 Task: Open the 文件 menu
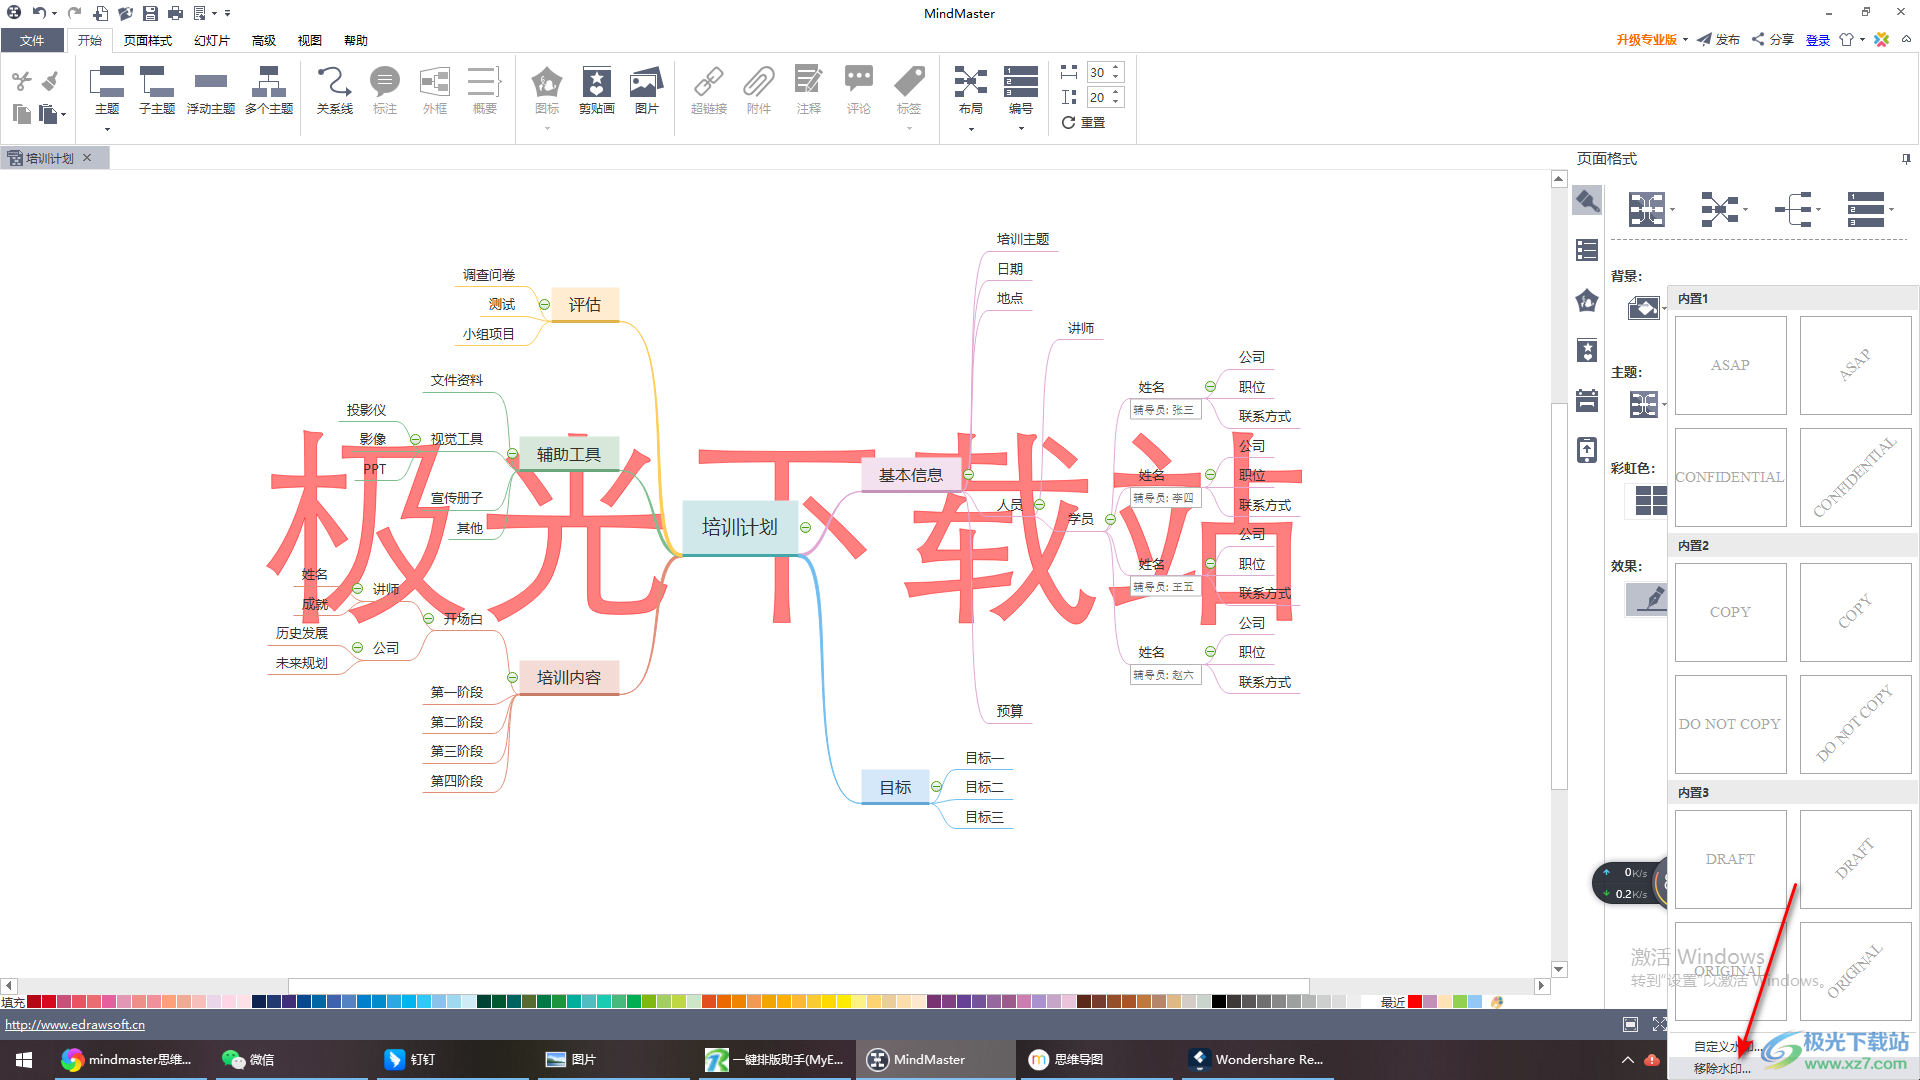pyautogui.click(x=32, y=40)
